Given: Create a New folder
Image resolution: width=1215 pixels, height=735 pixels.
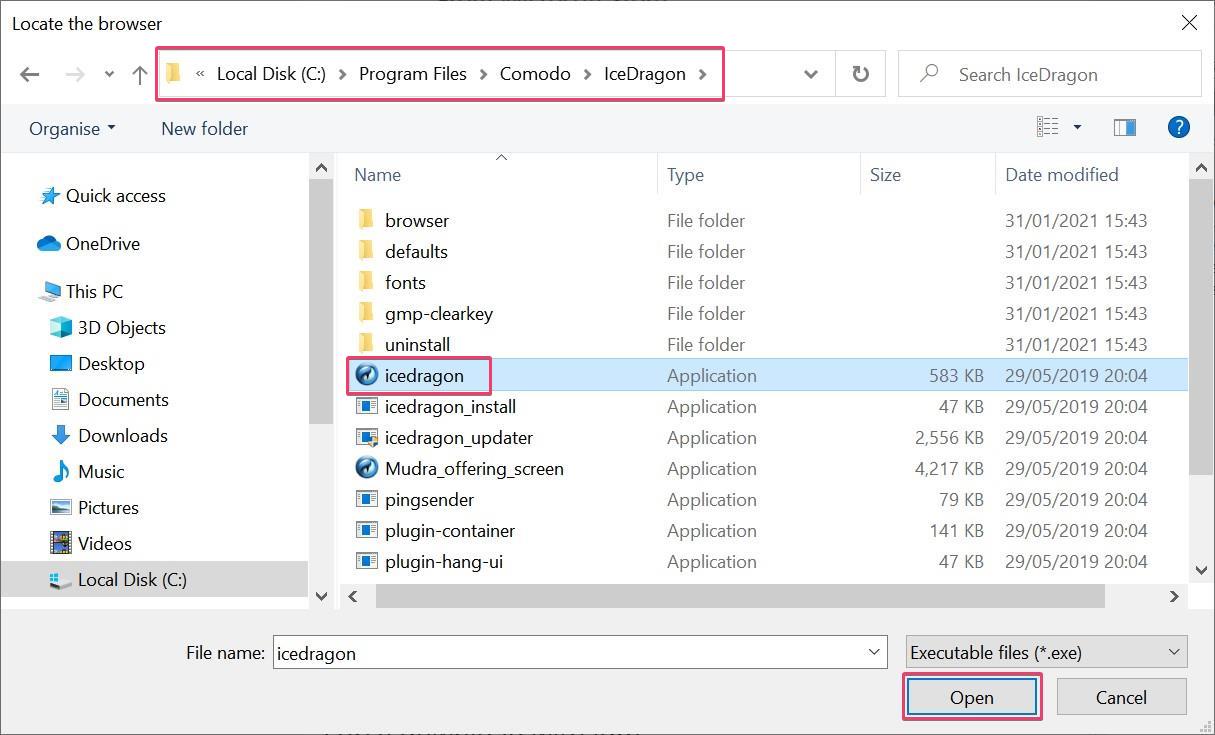Looking at the screenshot, I should 204,128.
